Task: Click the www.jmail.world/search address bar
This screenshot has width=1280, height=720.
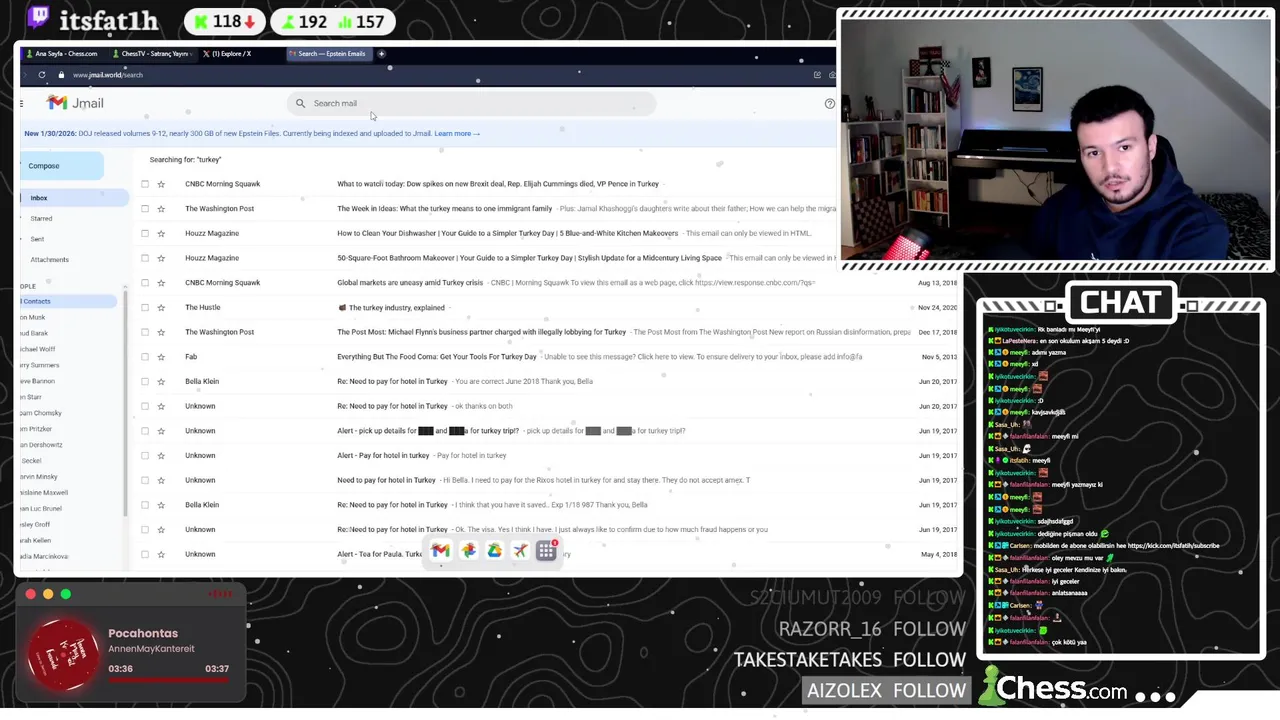Action: coord(108,75)
